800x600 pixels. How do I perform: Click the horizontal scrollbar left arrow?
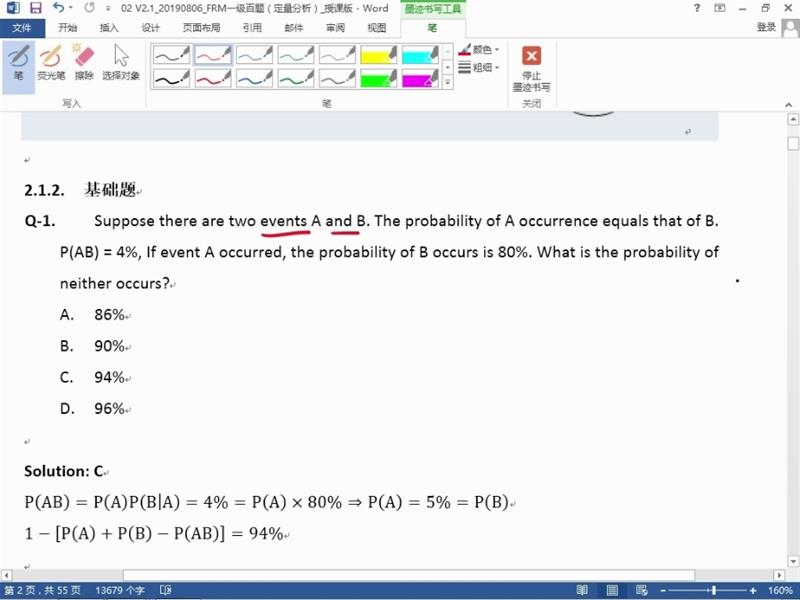click(x=6, y=575)
